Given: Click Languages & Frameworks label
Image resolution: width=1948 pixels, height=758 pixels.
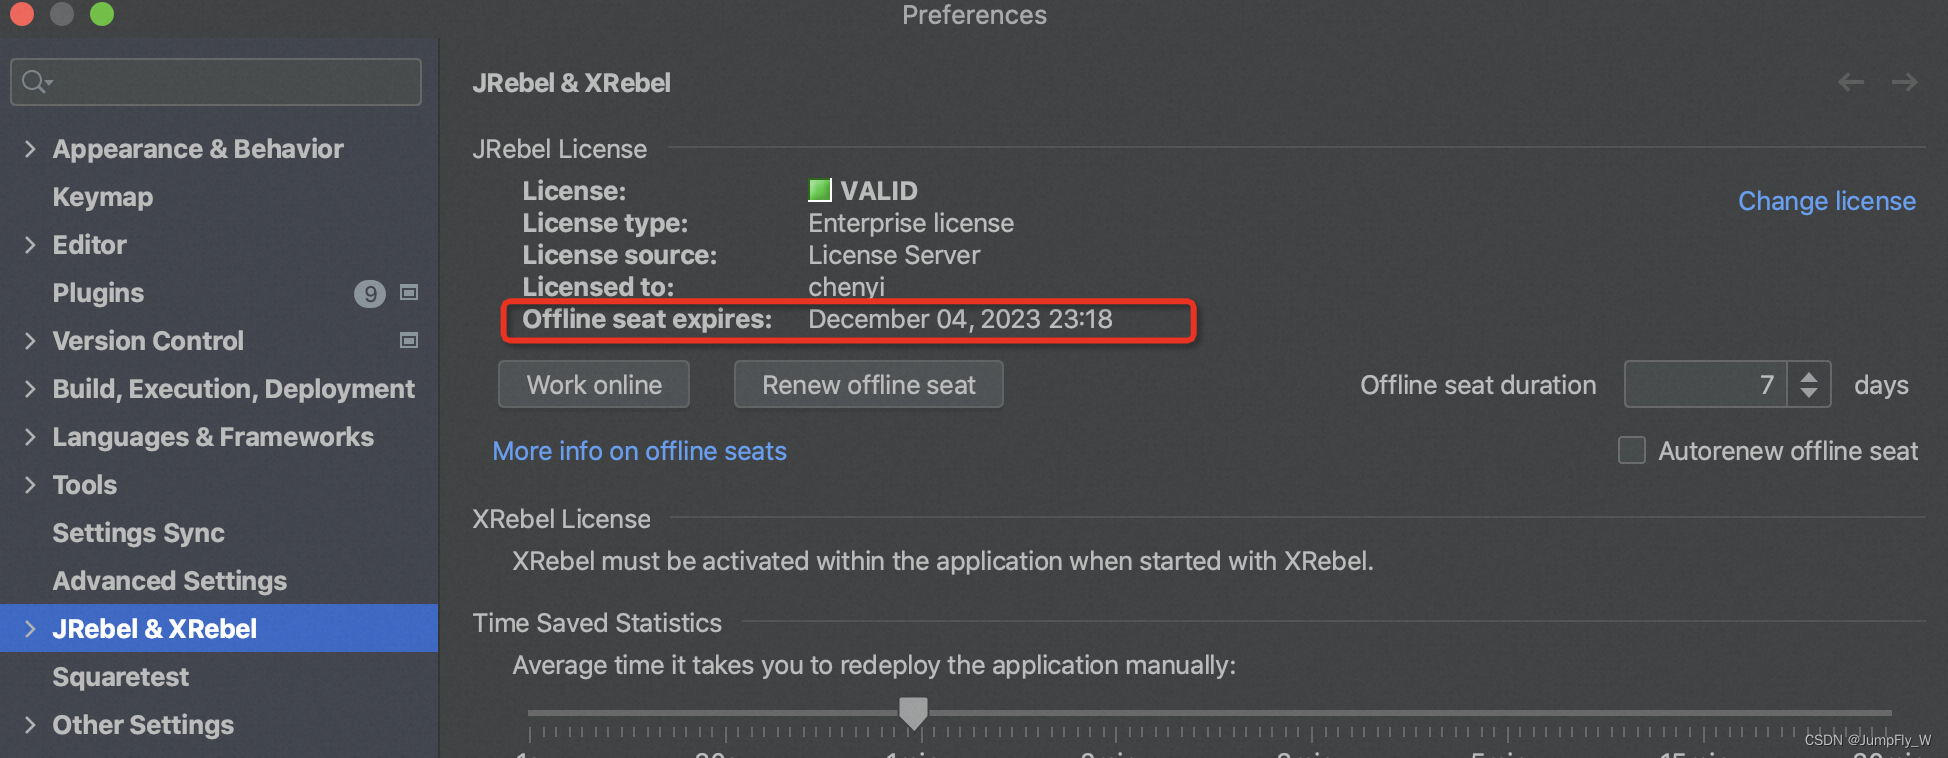Looking at the screenshot, I should click(x=213, y=437).
